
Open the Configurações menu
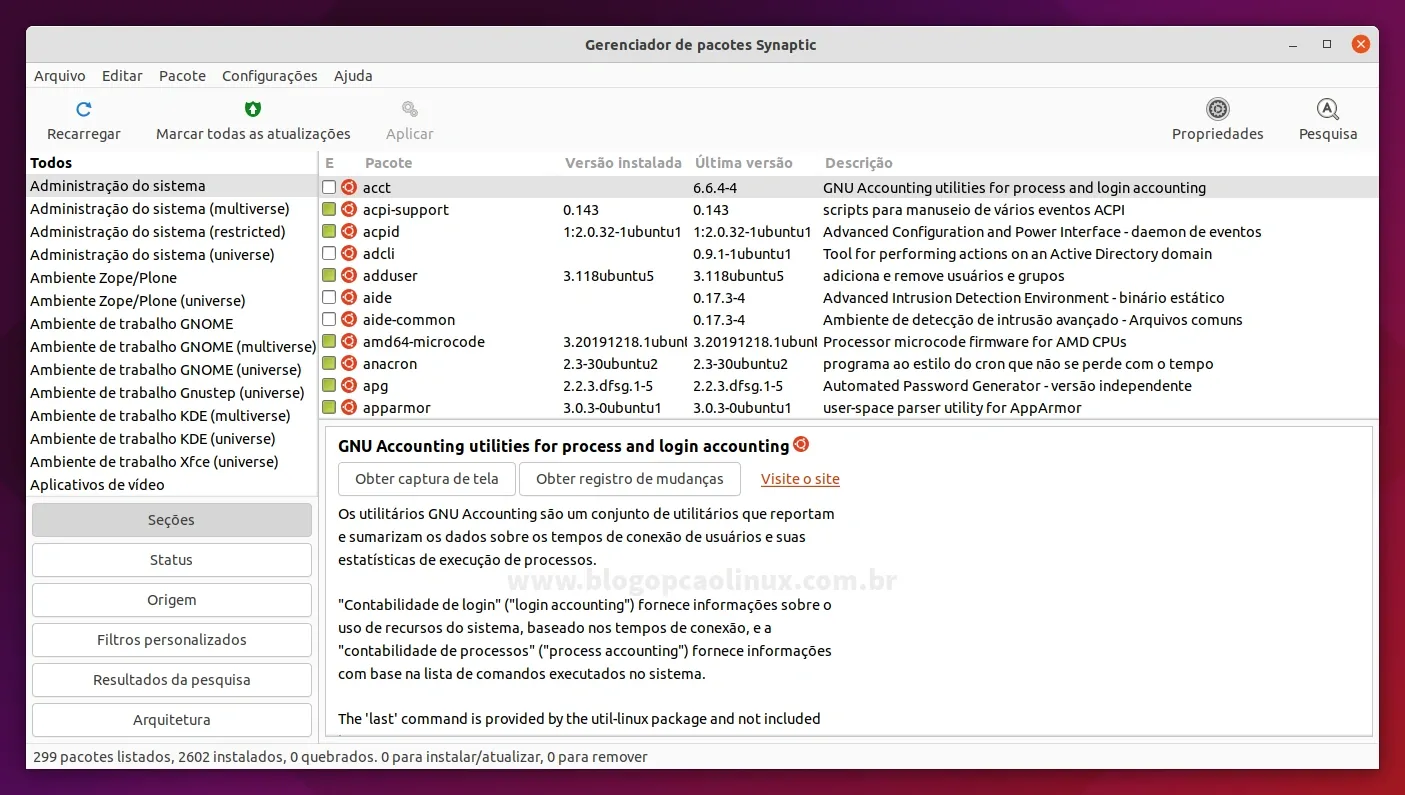[x=270, y=76]
